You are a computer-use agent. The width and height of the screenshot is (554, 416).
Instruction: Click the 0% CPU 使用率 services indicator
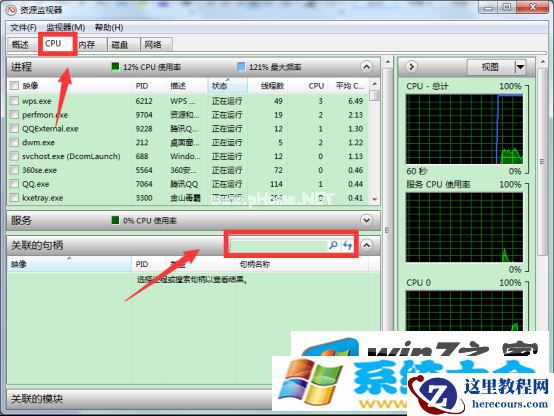[144, 221]
